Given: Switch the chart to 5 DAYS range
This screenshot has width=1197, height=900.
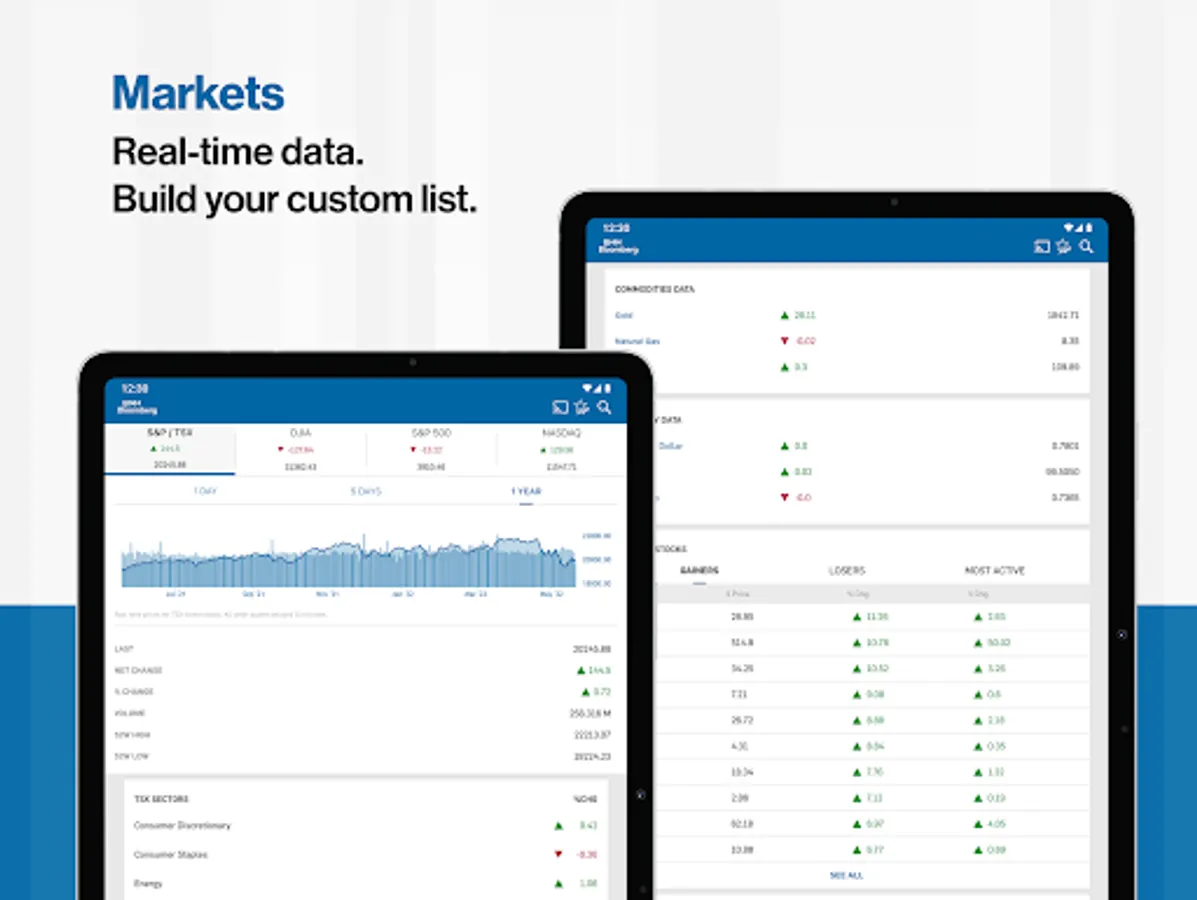Looking at the screenshot, I should [x=366, y=491].
